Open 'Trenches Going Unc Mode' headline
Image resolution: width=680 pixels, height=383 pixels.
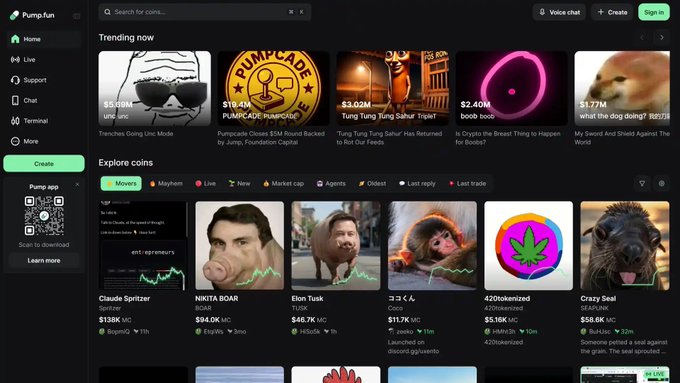(x=136, y=134)
